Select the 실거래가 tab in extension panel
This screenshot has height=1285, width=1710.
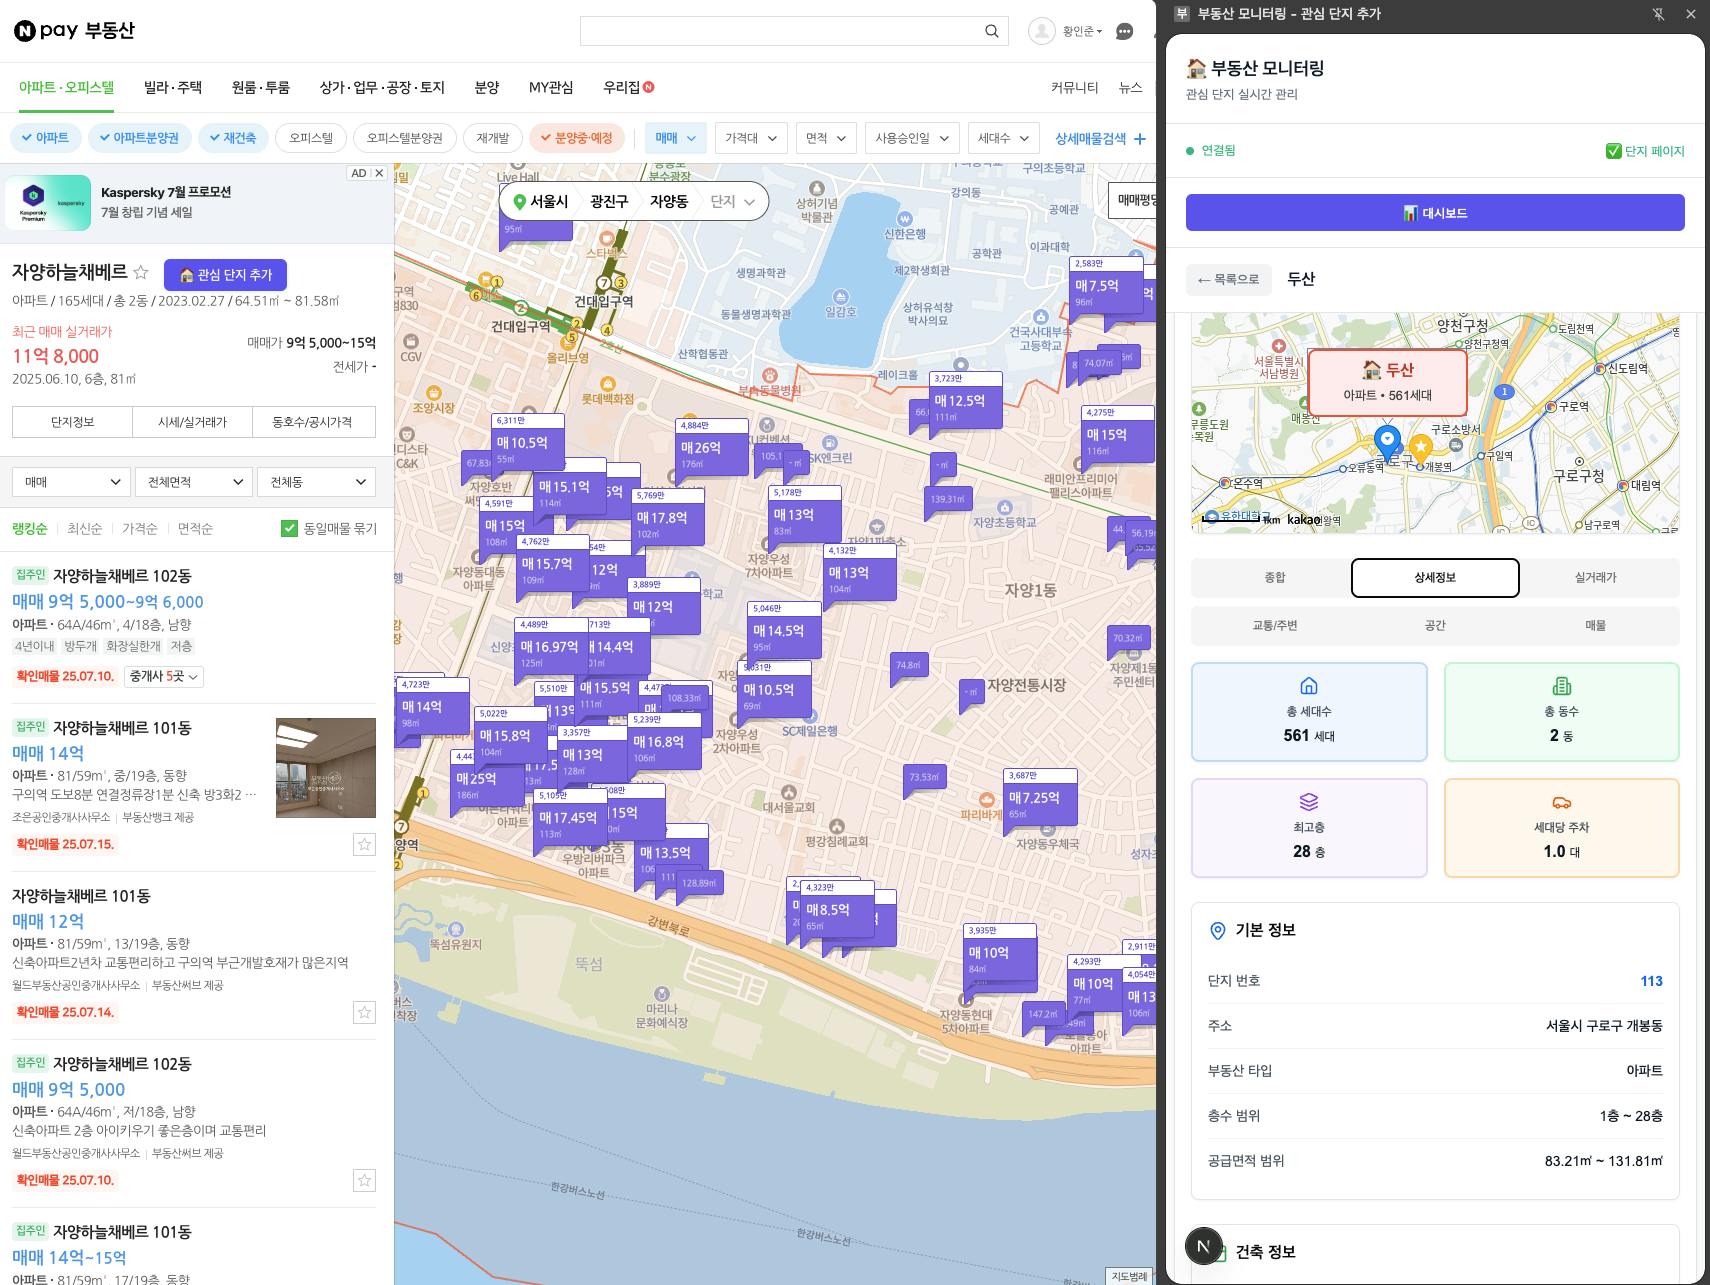[x=1595, y=578]
